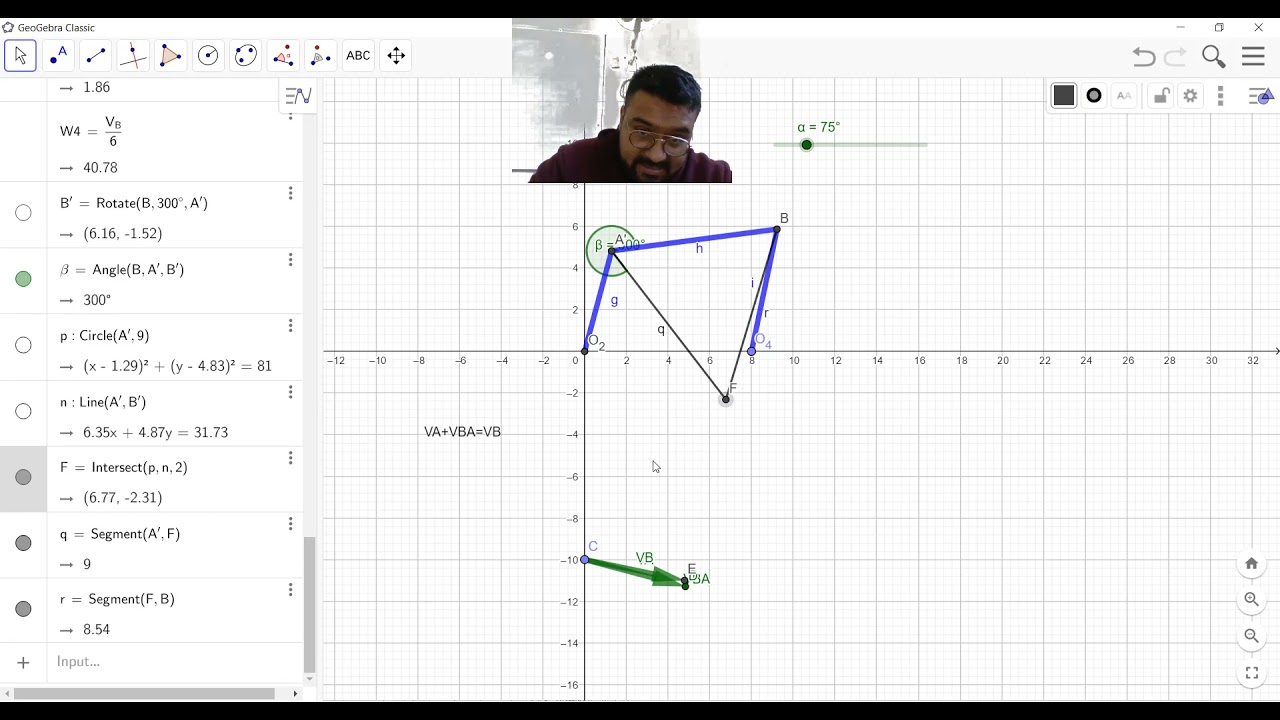The image size is (1280, 720).
Task: Click the Redo arrow
Action: pyautogui.click(x=1176, y=57)
